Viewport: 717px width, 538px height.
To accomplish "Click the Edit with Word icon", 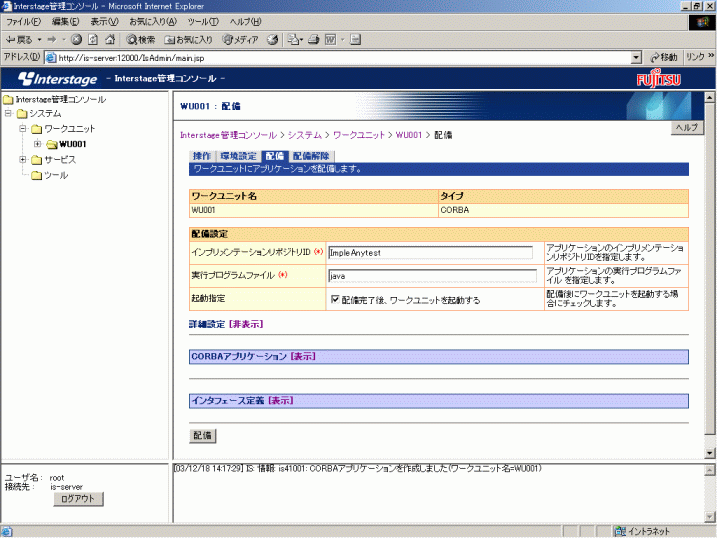I will pos(330,40).
